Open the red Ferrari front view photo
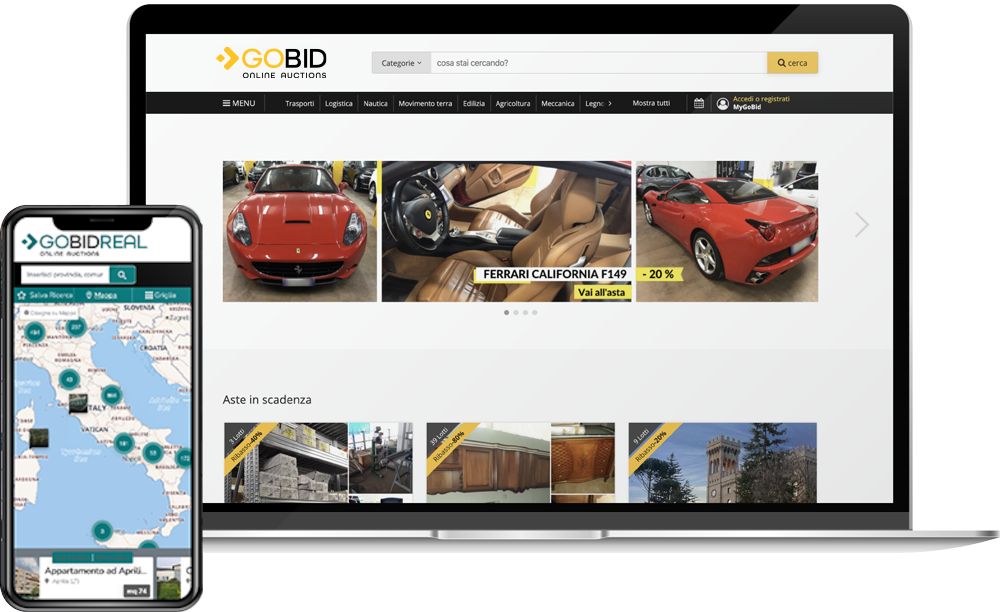The width and height of the screenshot is (1000, 612). (300, 231)
